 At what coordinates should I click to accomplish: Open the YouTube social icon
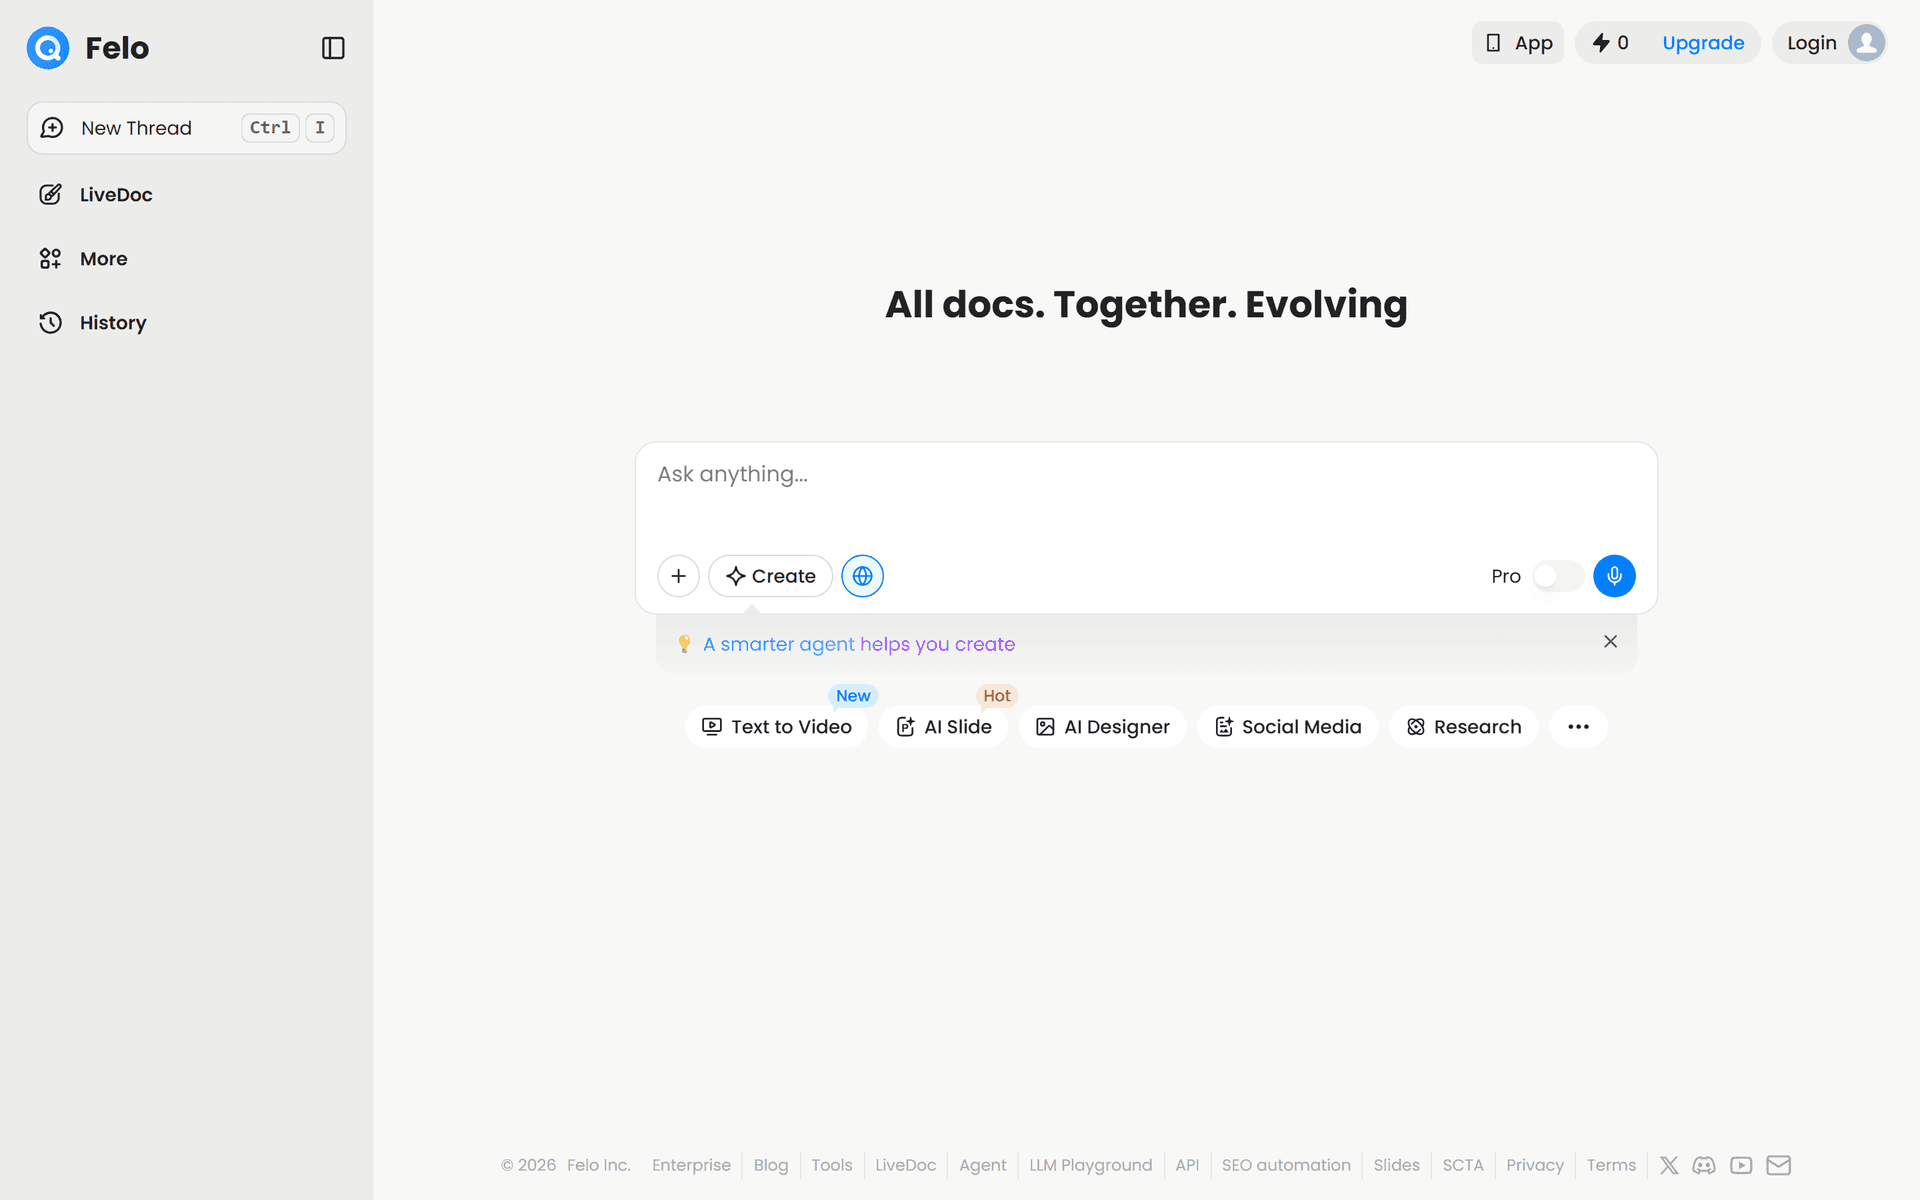pyautogui.click(x=1741, y=1165)
